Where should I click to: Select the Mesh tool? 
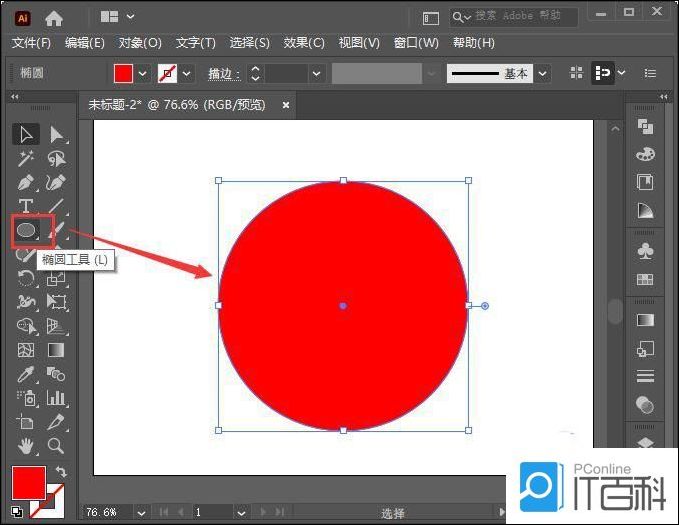(26, 350)
